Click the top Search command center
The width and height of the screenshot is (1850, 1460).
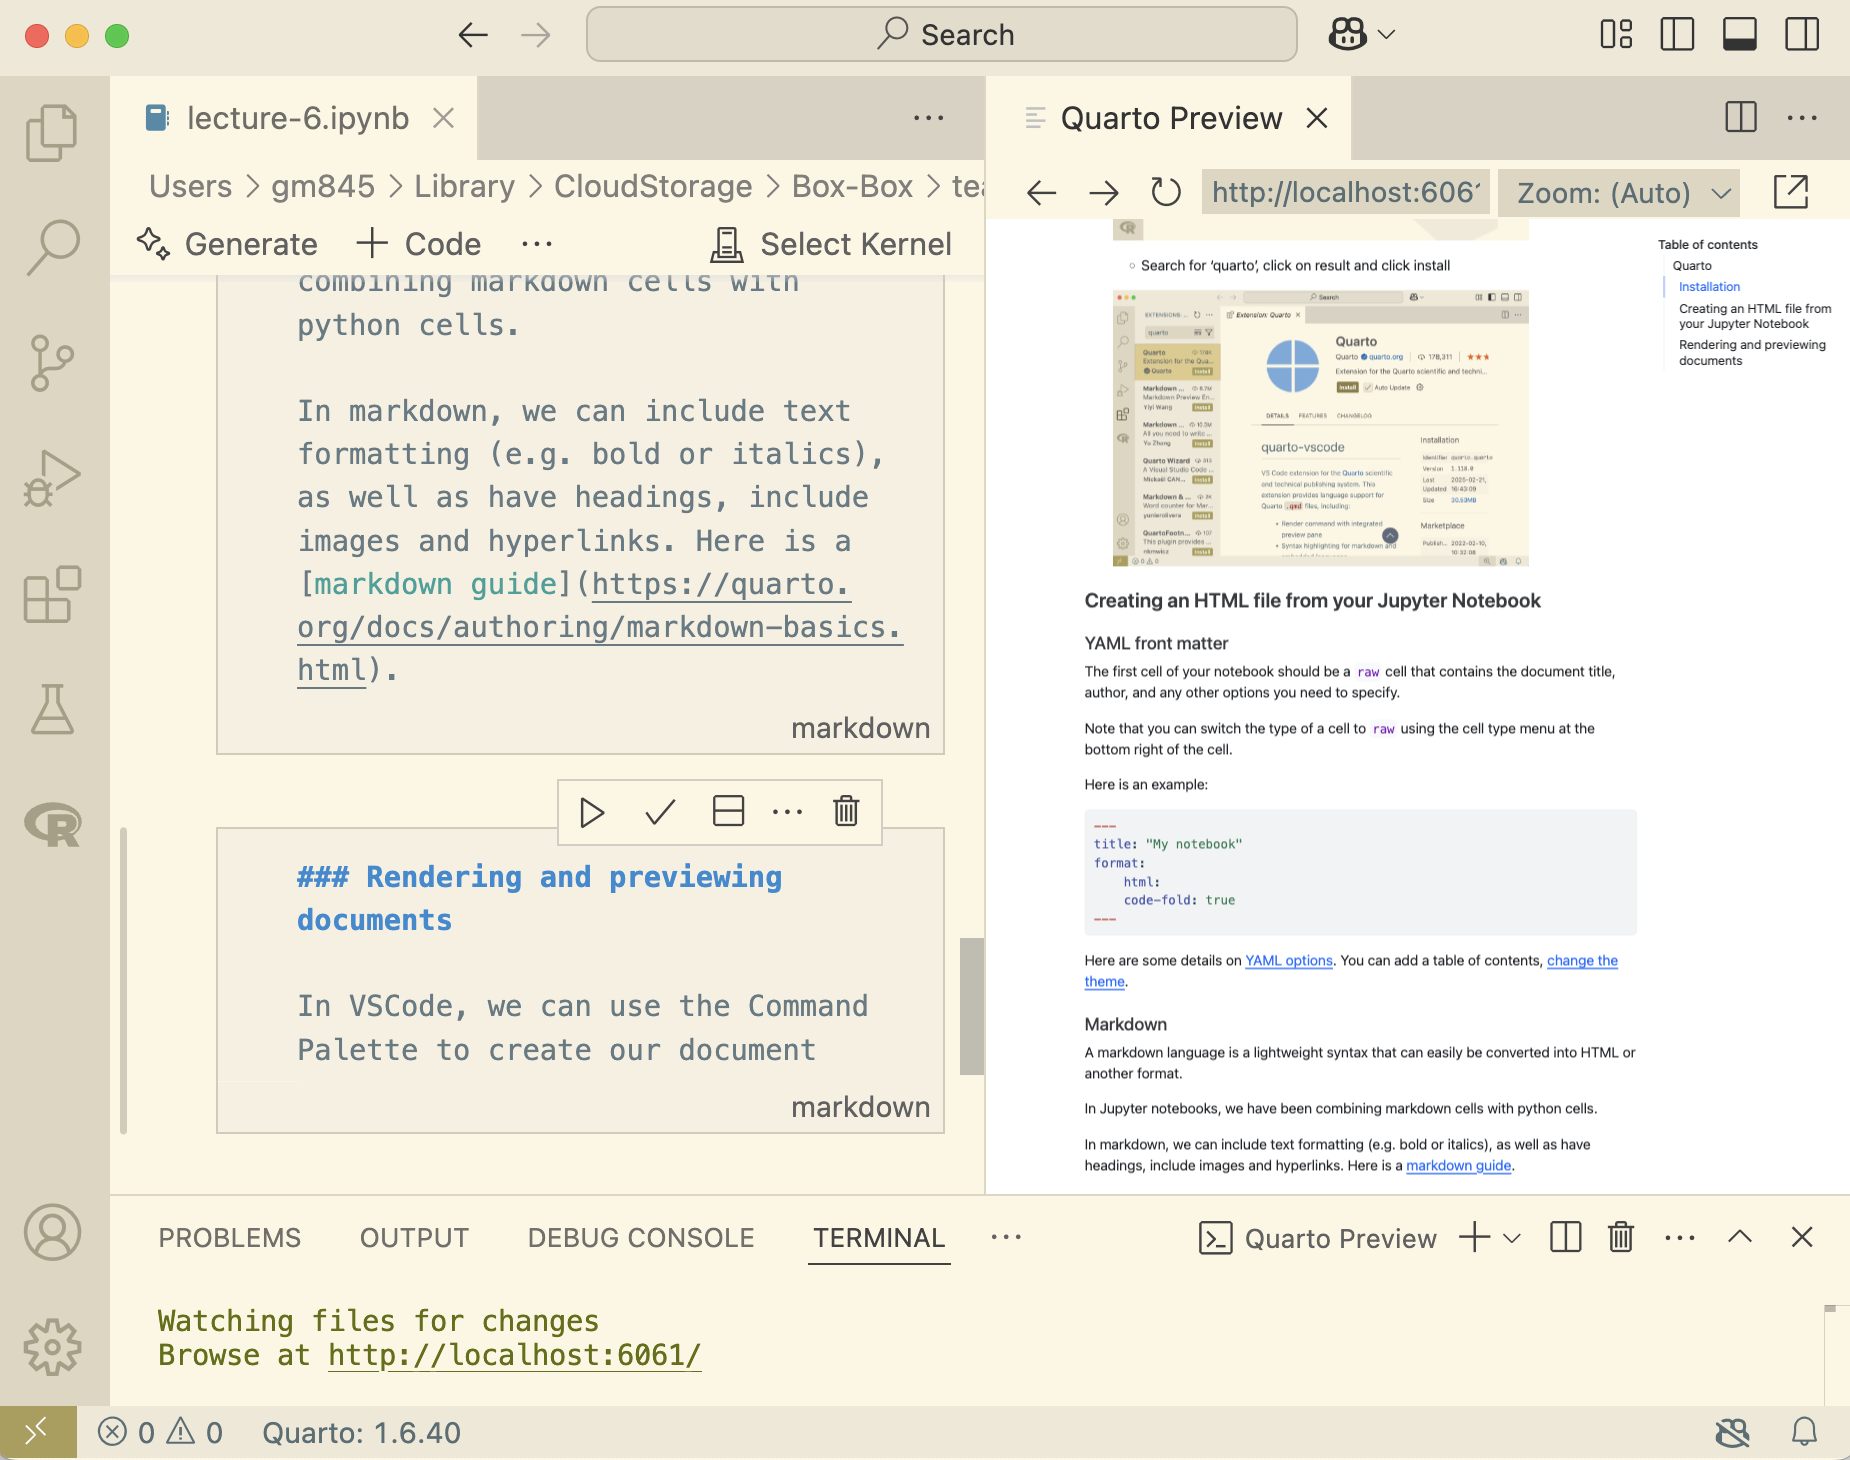[942, 34]
